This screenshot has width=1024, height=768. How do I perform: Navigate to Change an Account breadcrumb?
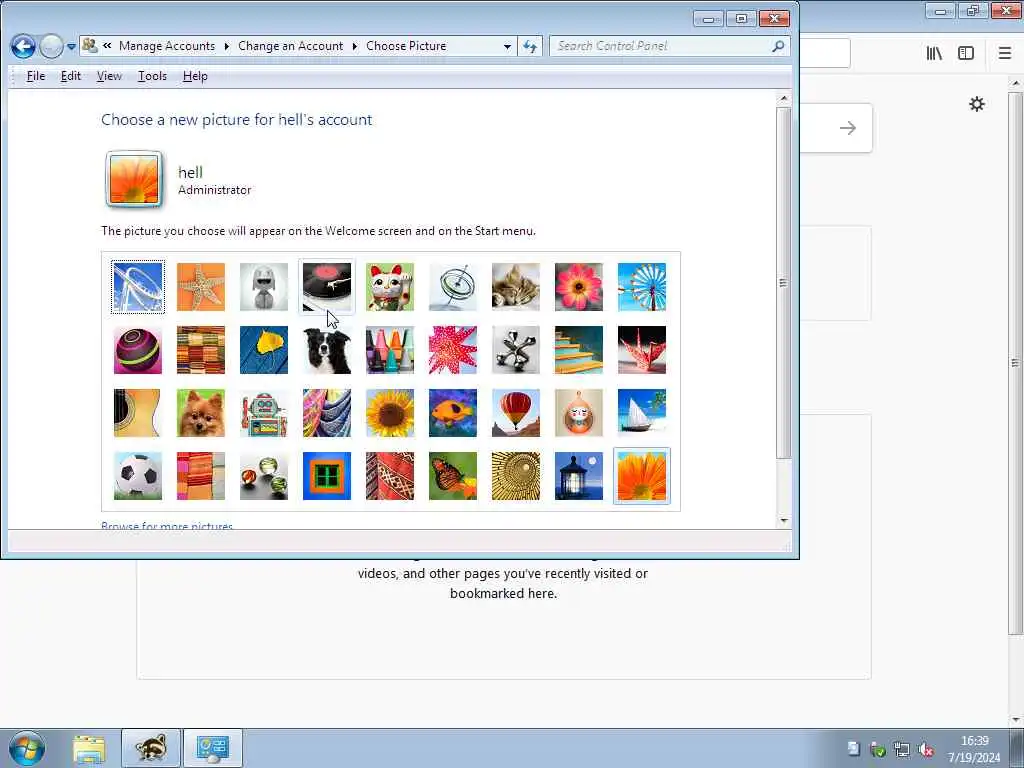click(291, 46)
